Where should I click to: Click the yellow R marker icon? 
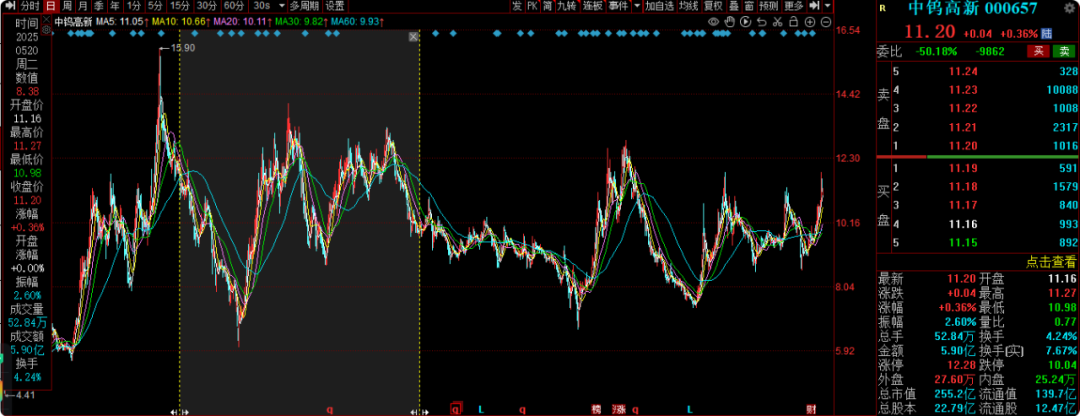[883, 9]
